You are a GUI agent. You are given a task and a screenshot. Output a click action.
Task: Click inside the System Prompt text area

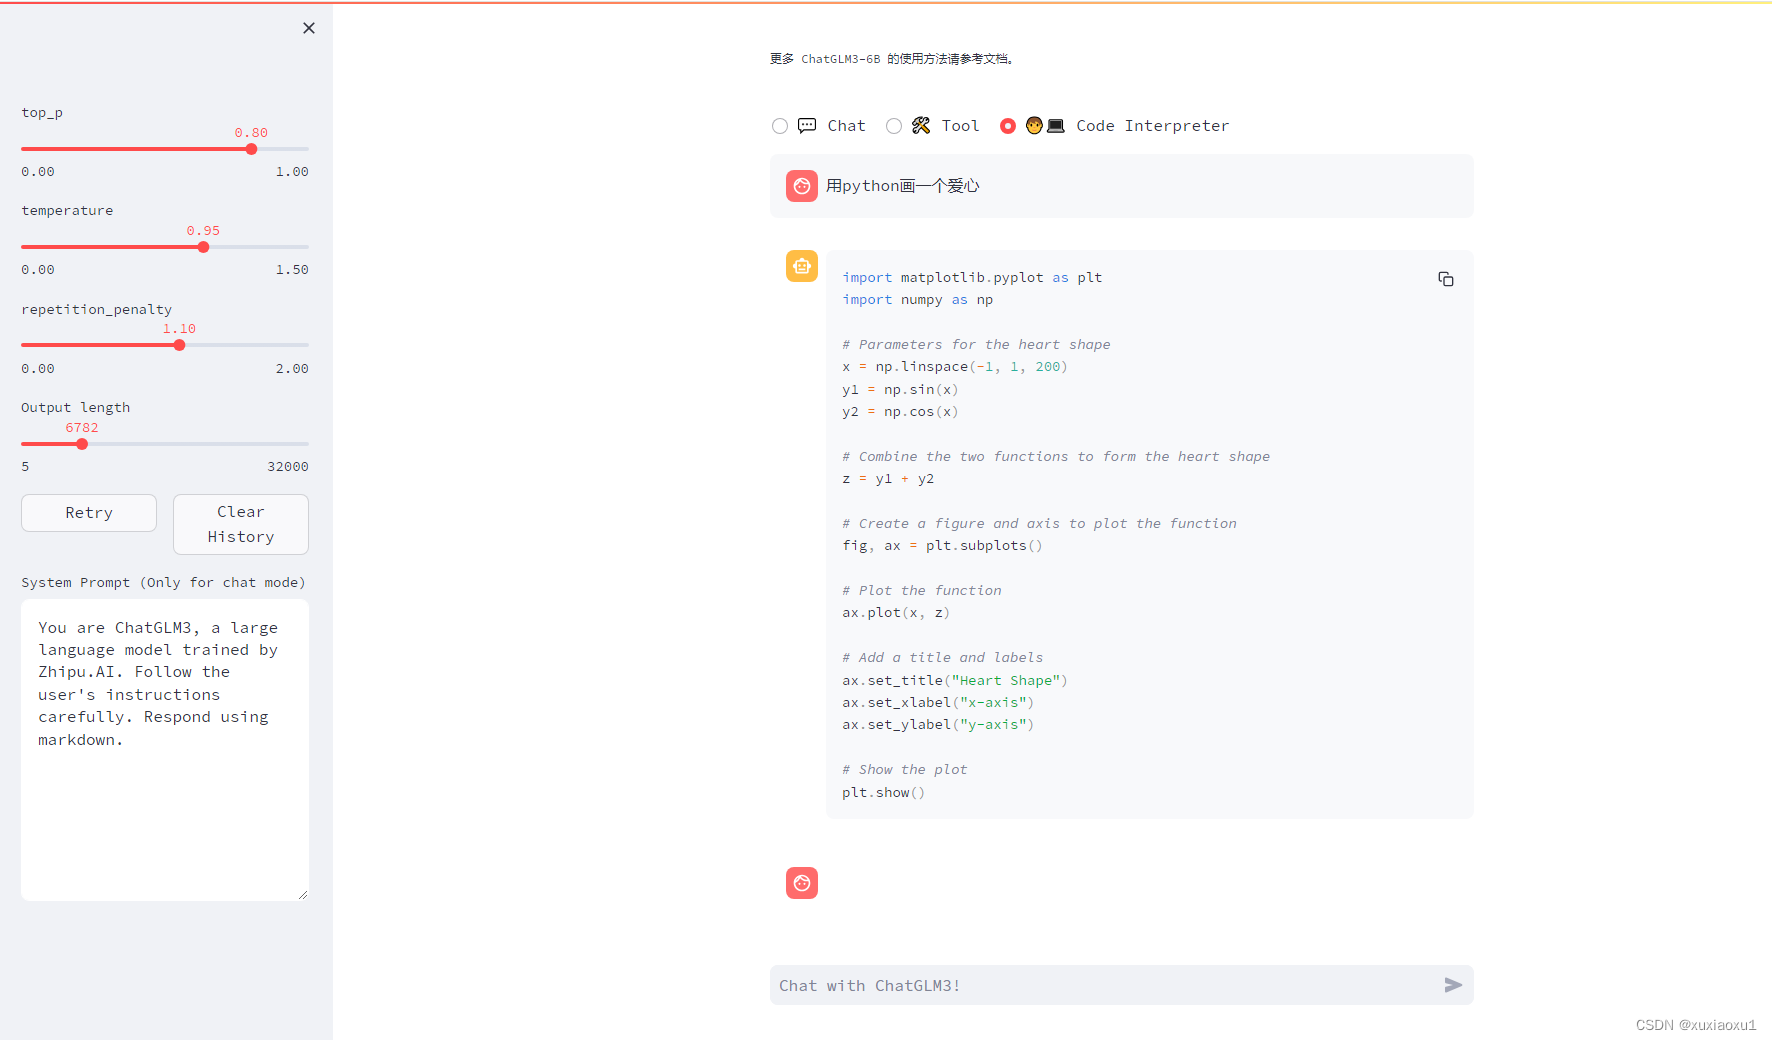pyautogui.click(x=165, y=750)
